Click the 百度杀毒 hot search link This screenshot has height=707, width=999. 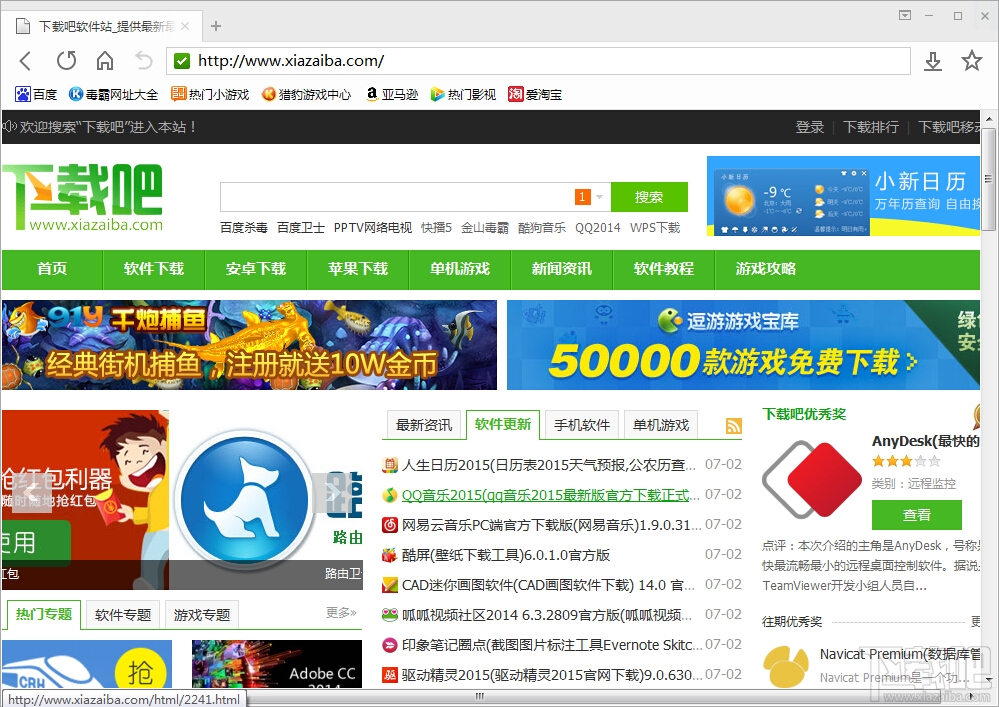244,227
